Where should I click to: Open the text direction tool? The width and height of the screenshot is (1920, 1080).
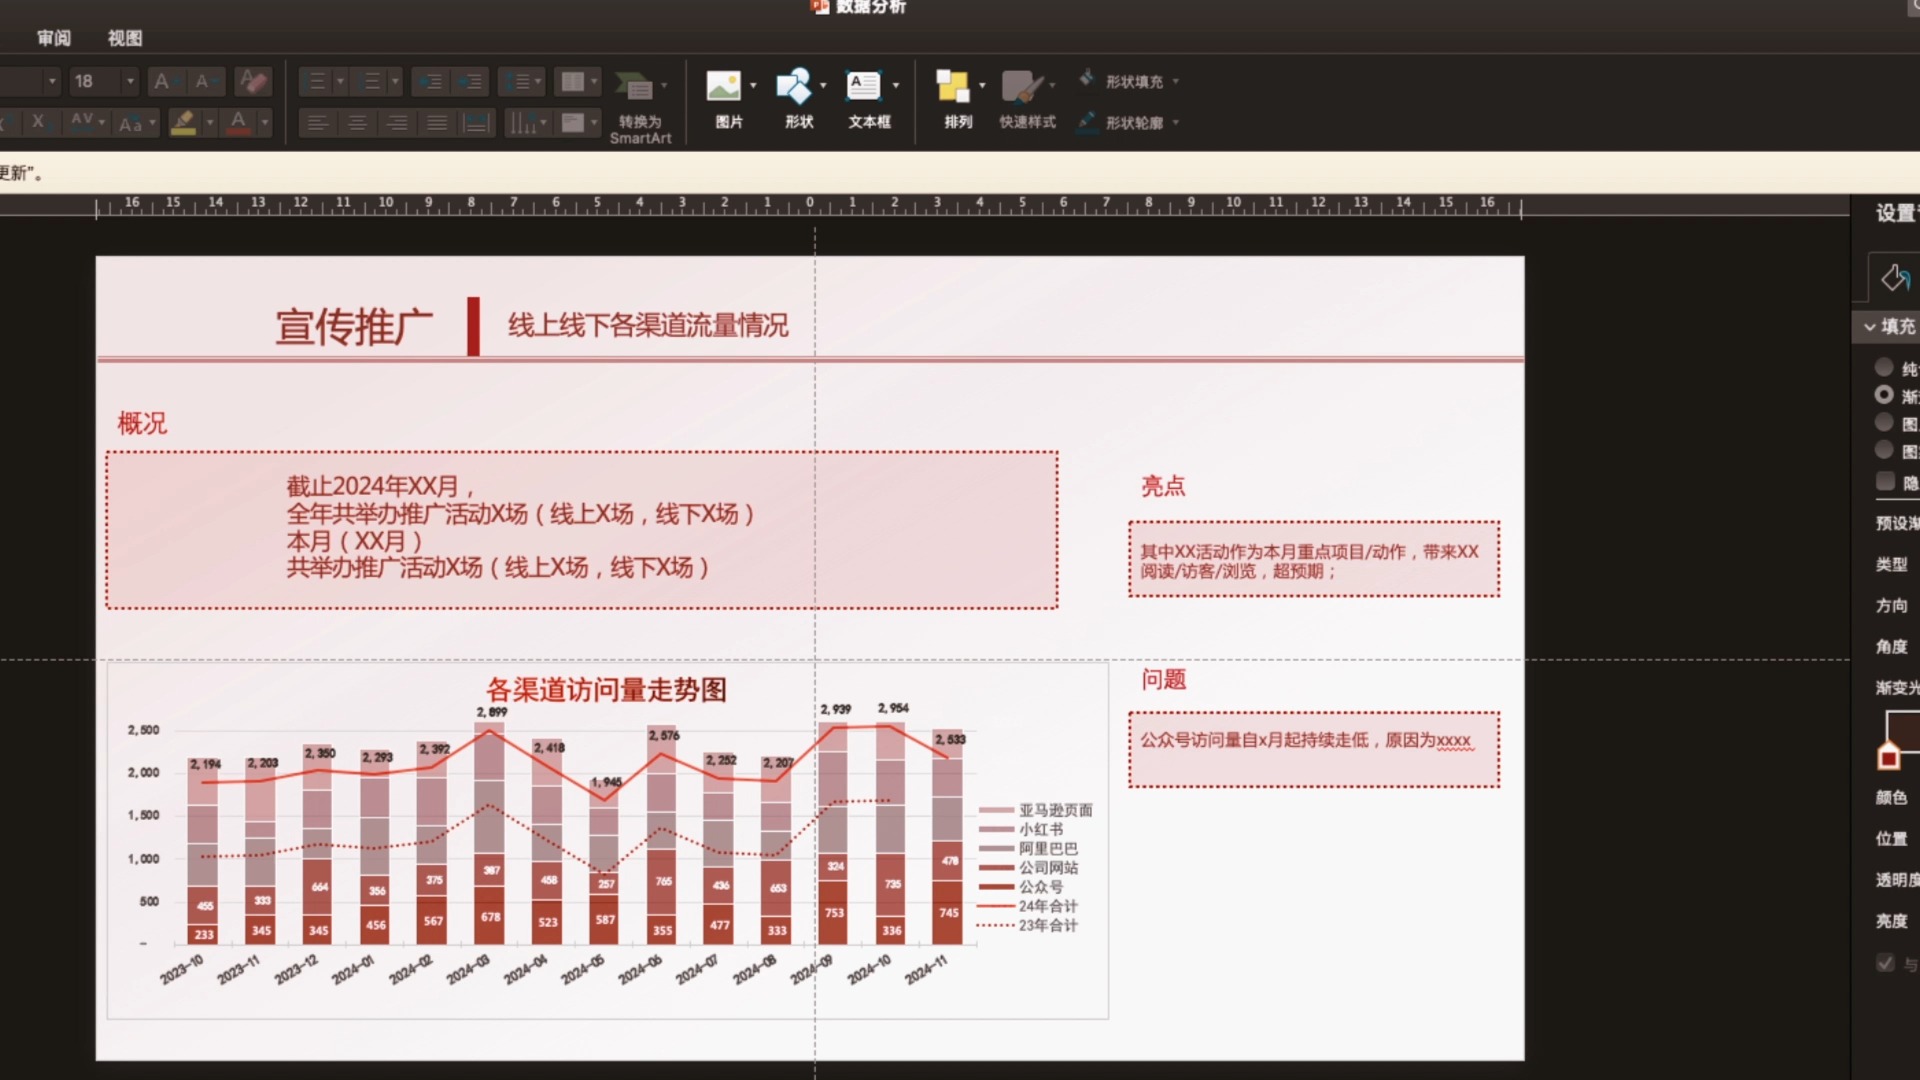coord(527,123)
